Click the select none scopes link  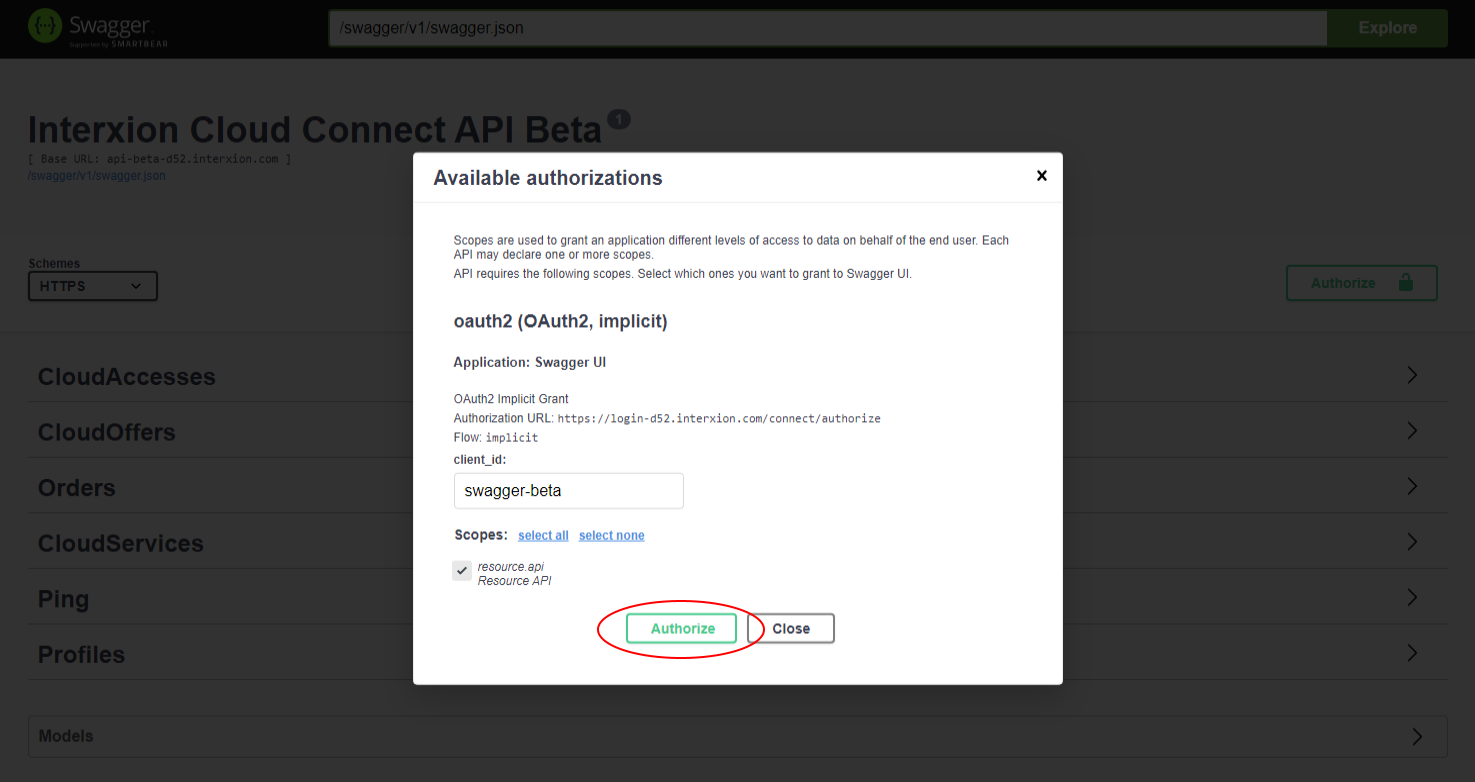click(612, 536)
